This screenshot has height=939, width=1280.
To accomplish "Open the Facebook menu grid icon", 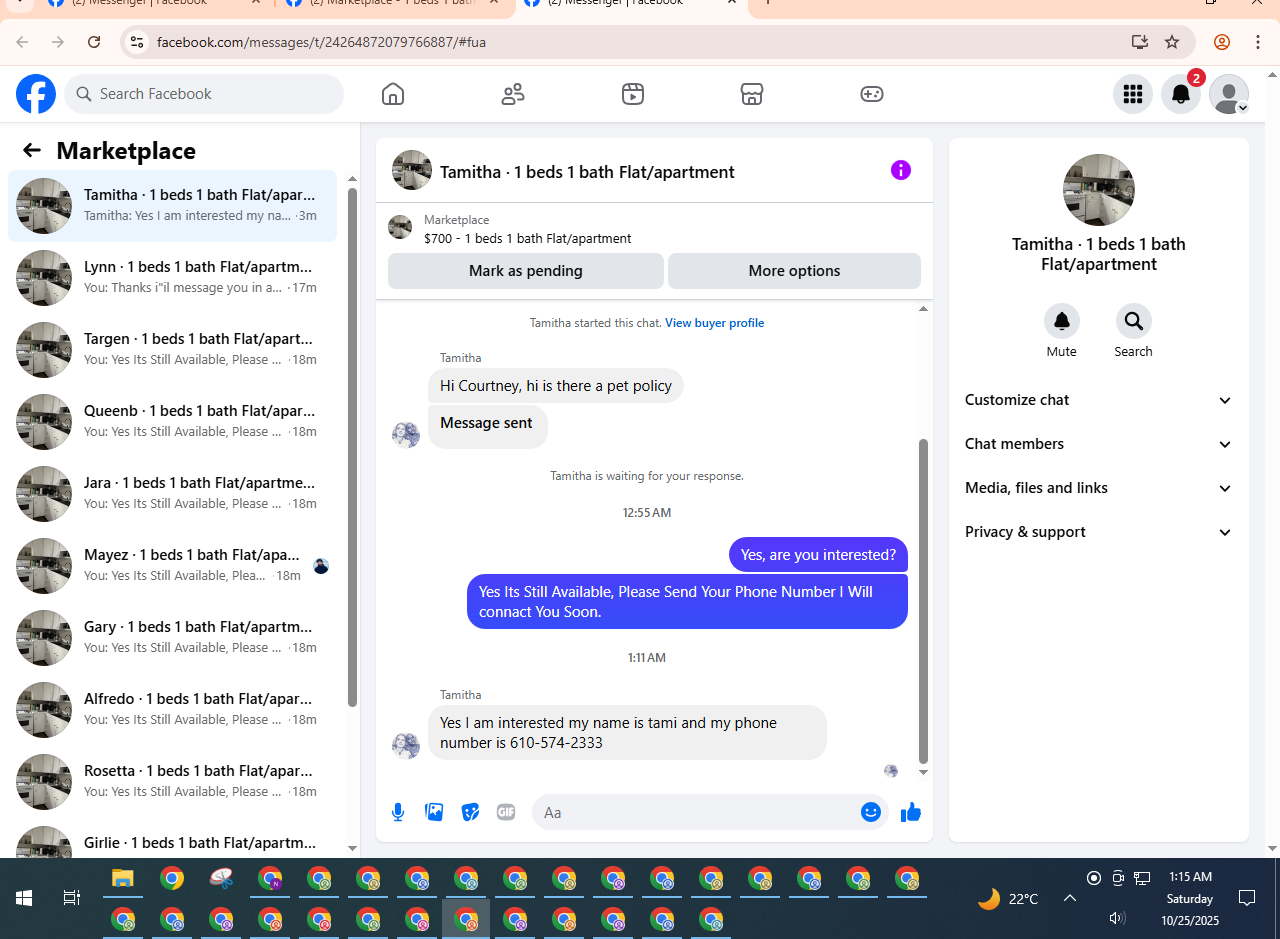I will 1133,94.
